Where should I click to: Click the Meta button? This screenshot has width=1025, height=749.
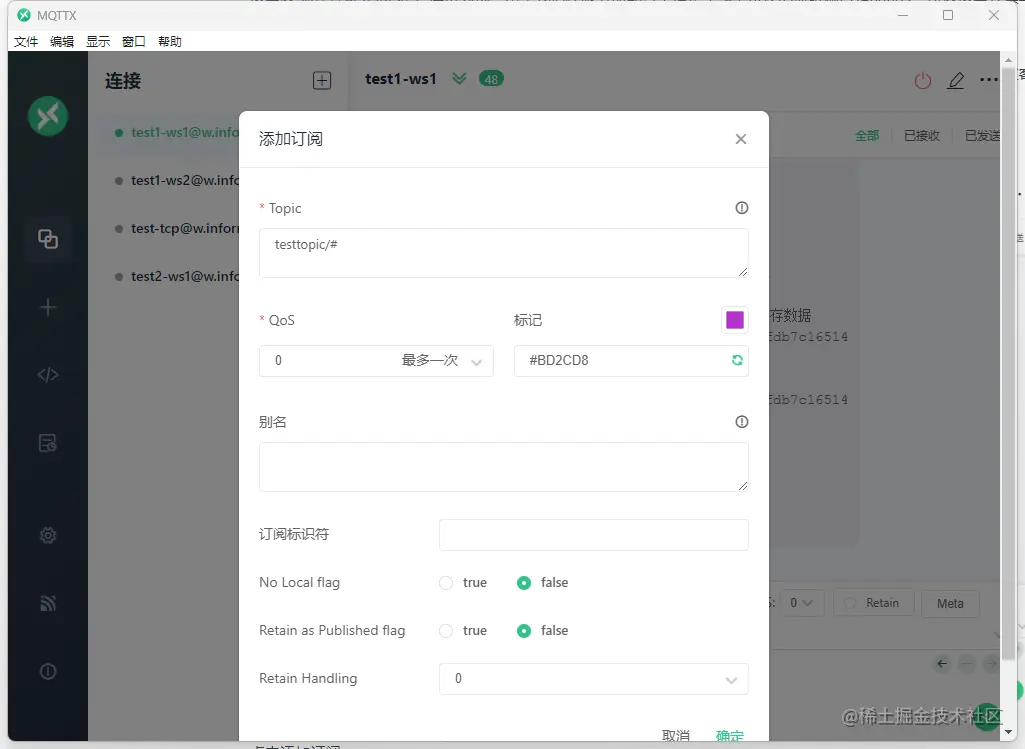(x=950, y=603)
